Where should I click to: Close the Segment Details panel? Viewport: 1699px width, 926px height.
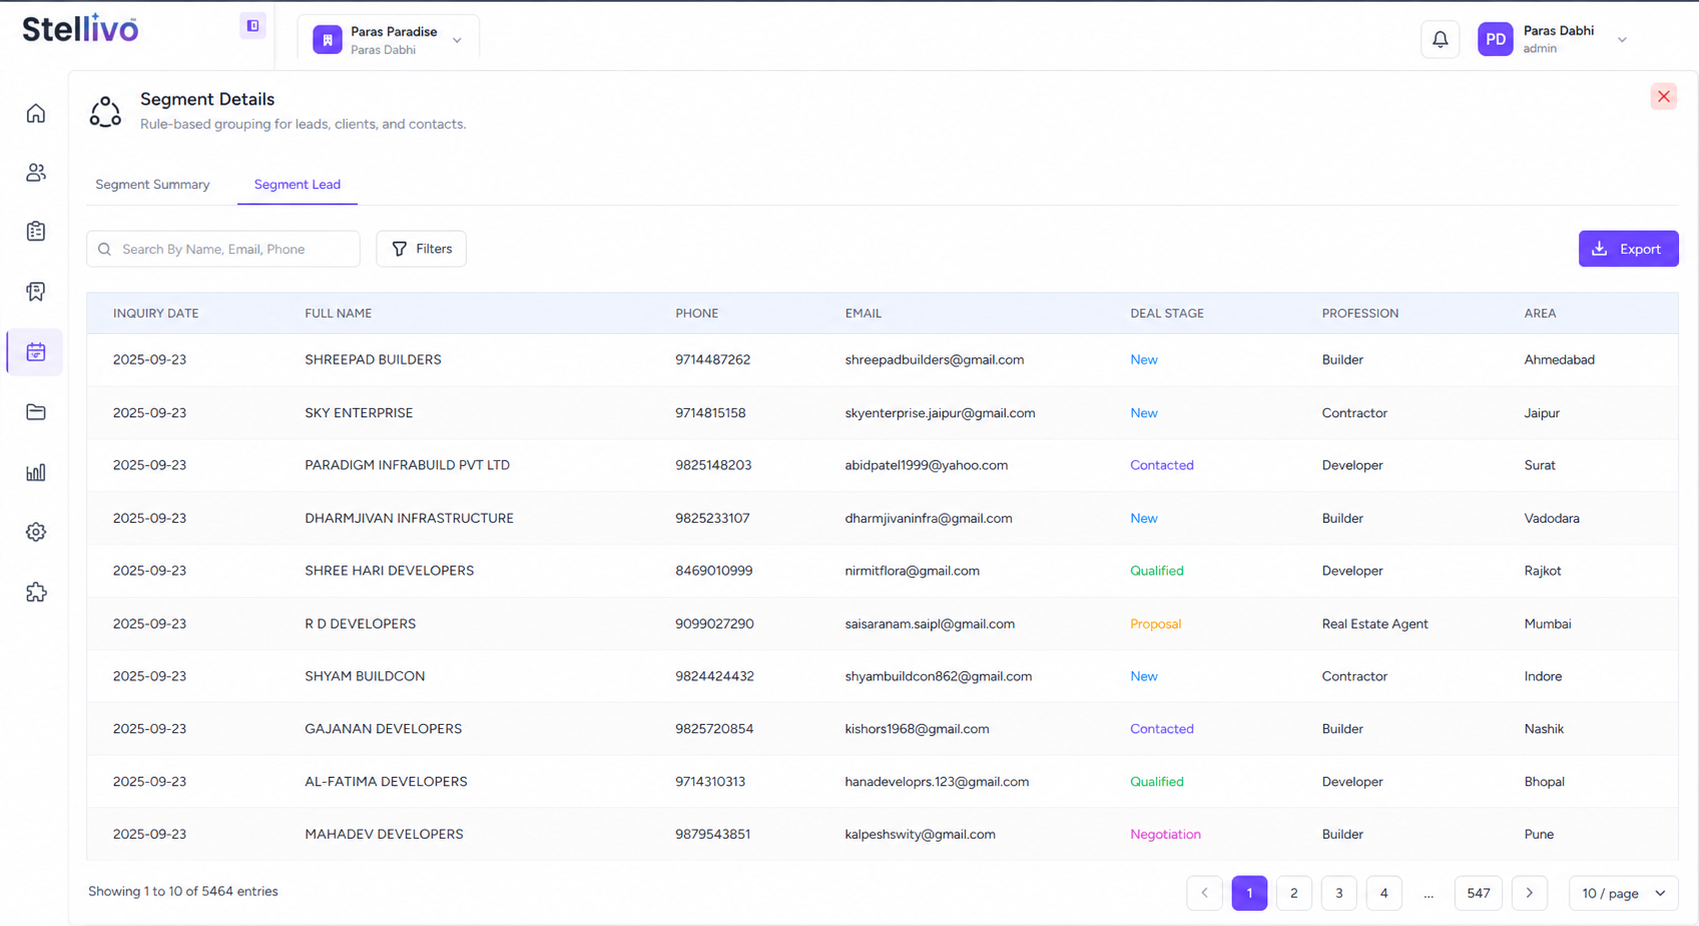pyautogui.click(x=1663, y=97)
